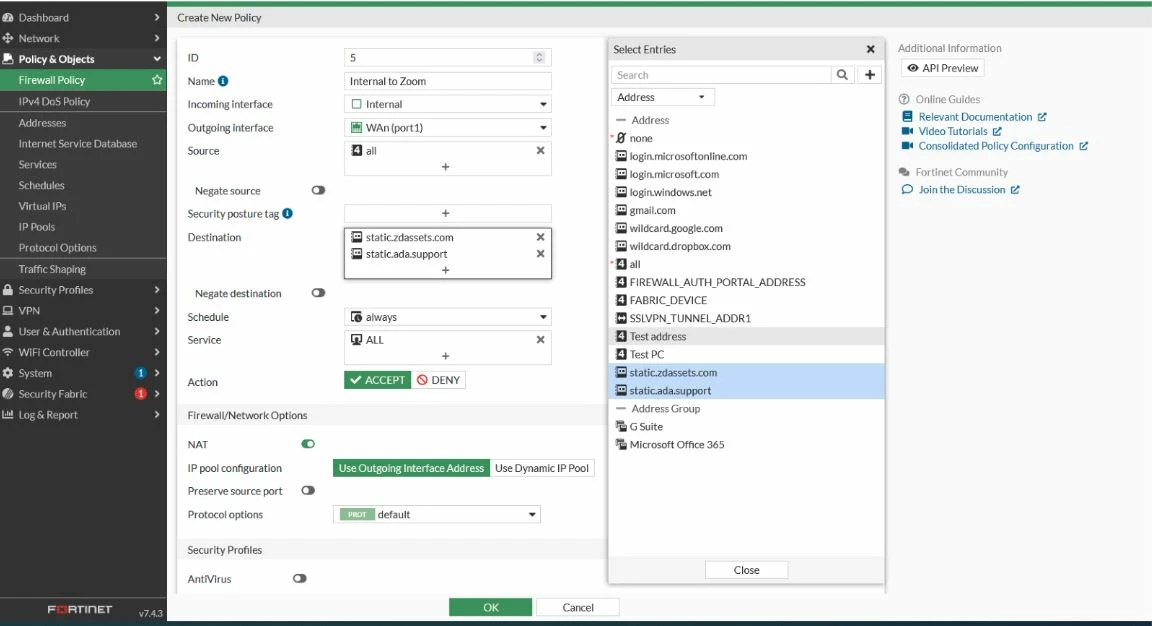This screenshot has width=1152, height=626.
Task: Enable the AntiVirus switch
Action: click(x=299, y=579)
